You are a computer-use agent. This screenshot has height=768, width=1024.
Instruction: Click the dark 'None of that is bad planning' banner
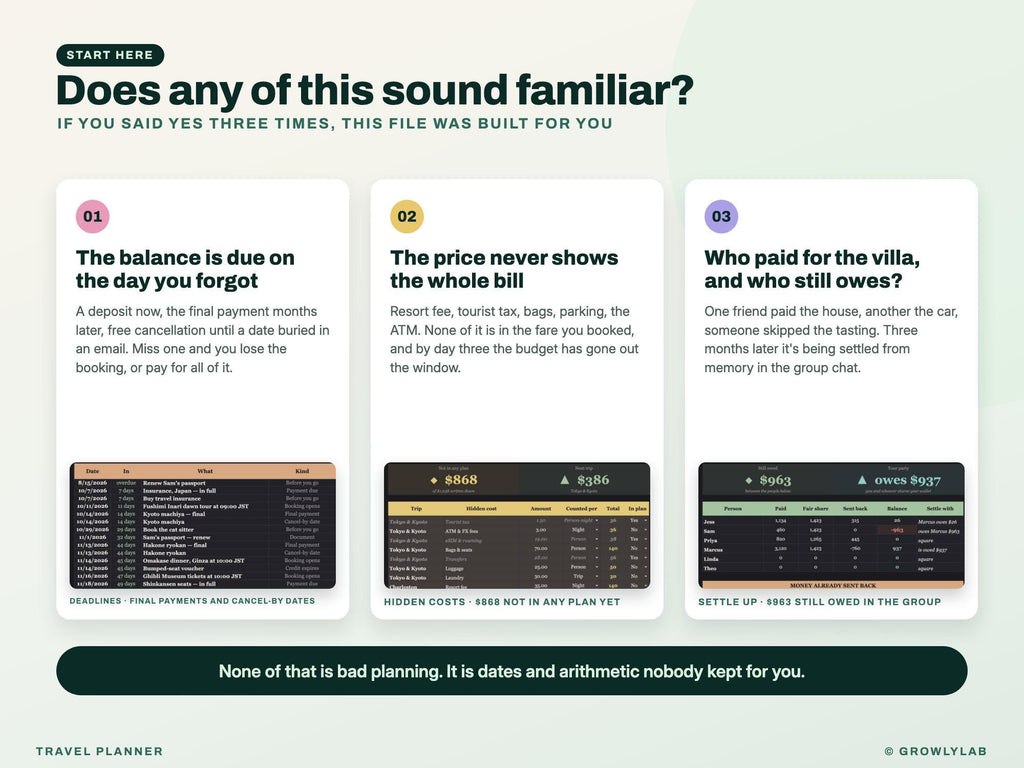click(511, 671)
